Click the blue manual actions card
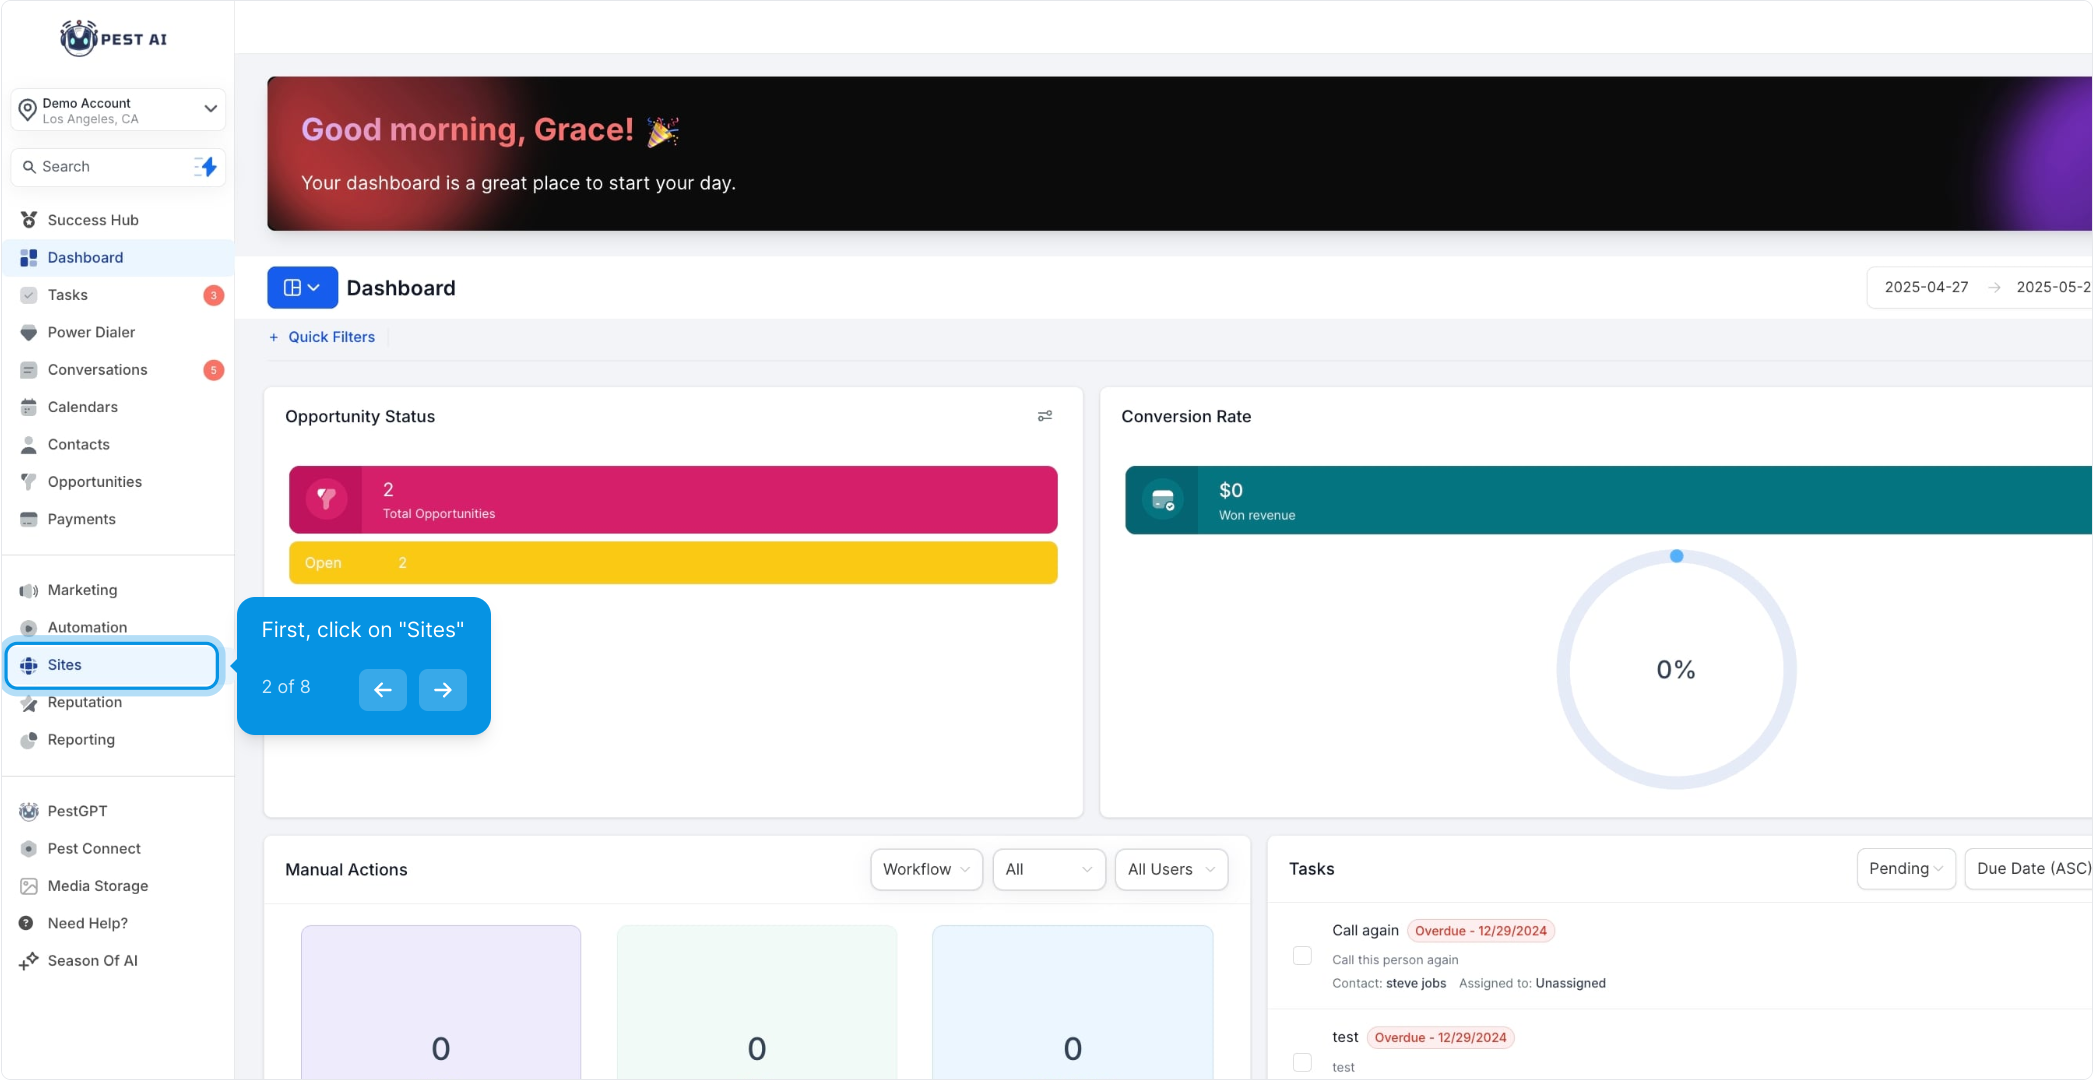 (x=1073, y=1002)
